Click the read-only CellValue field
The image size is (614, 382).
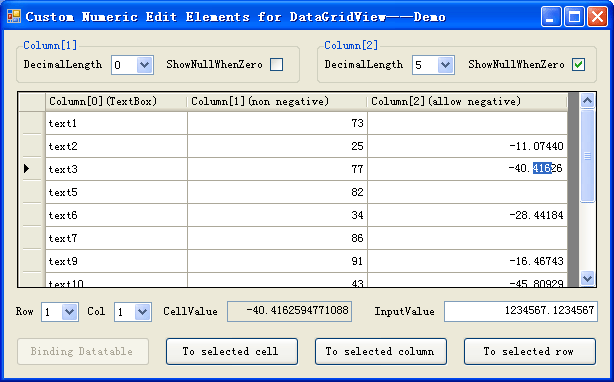pos(289,312)
